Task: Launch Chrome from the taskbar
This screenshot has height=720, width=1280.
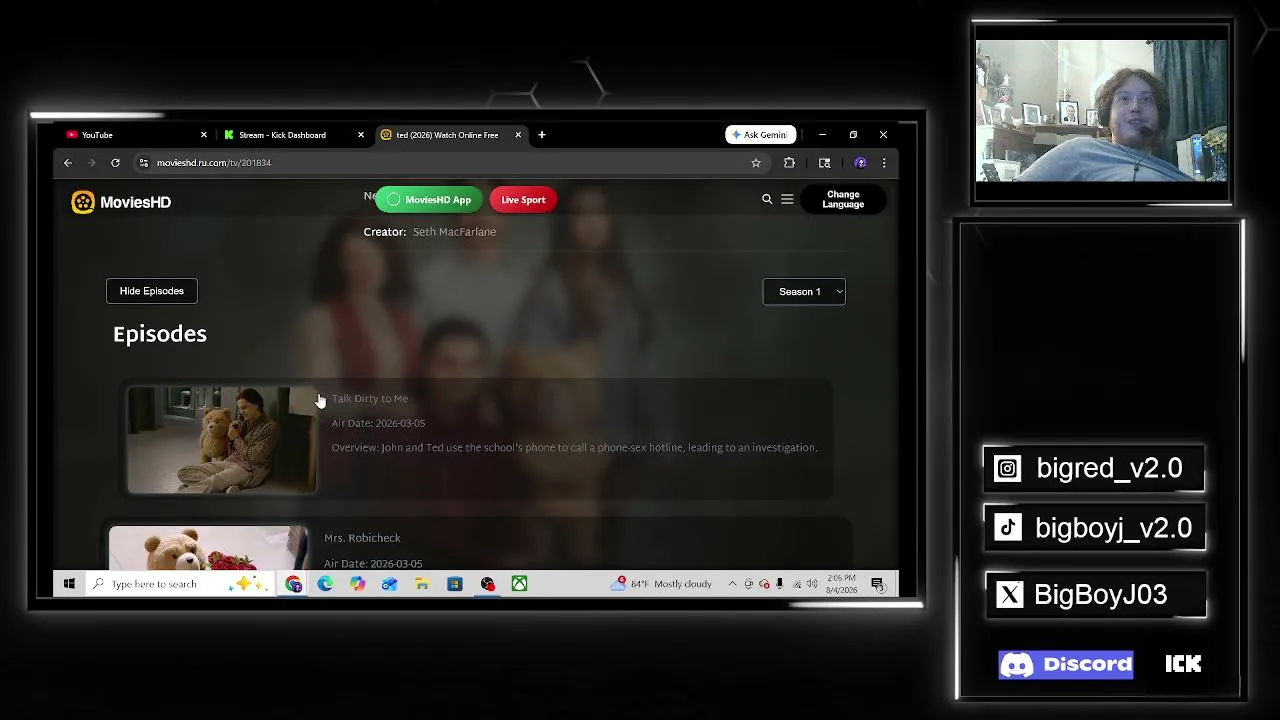Action: [x=293, y=584]
